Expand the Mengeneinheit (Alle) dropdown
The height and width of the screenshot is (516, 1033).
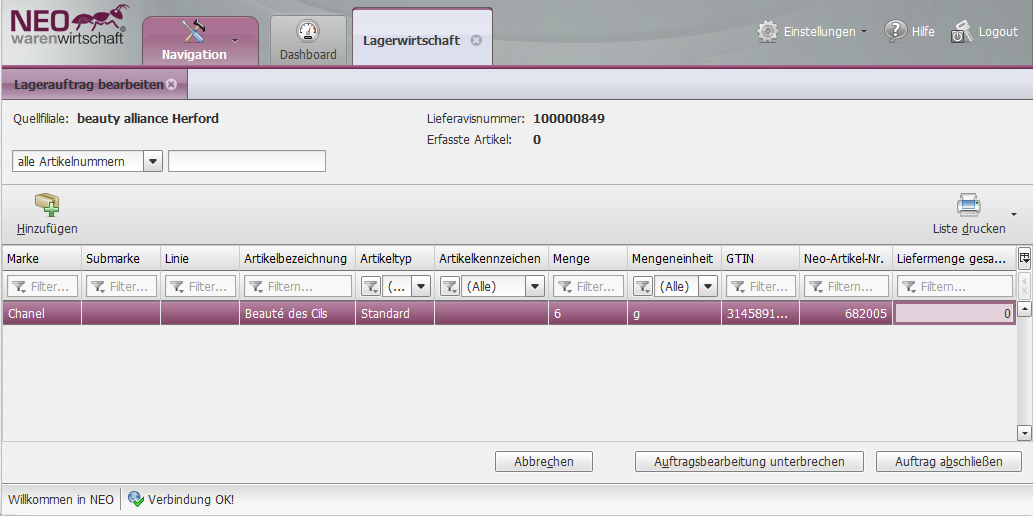pos(709,286)
